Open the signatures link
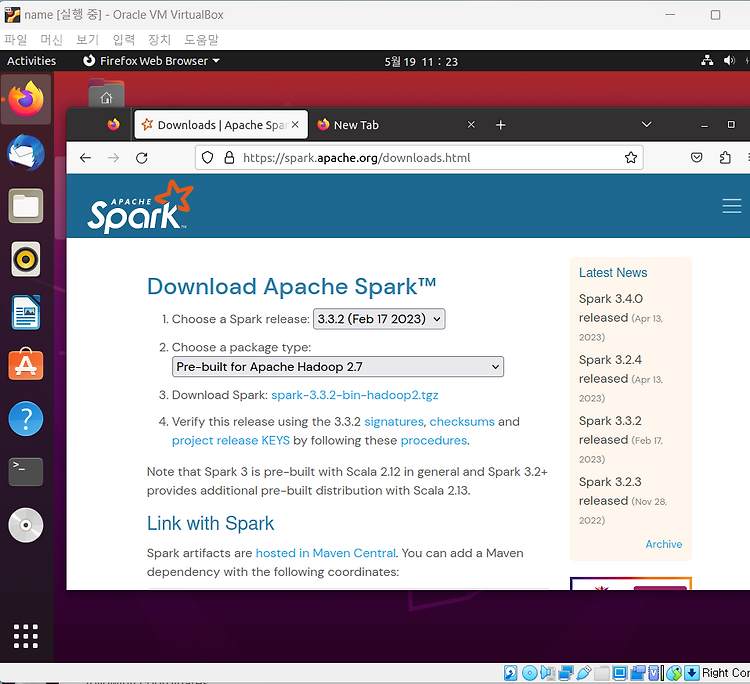The height and width of the screenshot is (684, 750). [394, 421]
